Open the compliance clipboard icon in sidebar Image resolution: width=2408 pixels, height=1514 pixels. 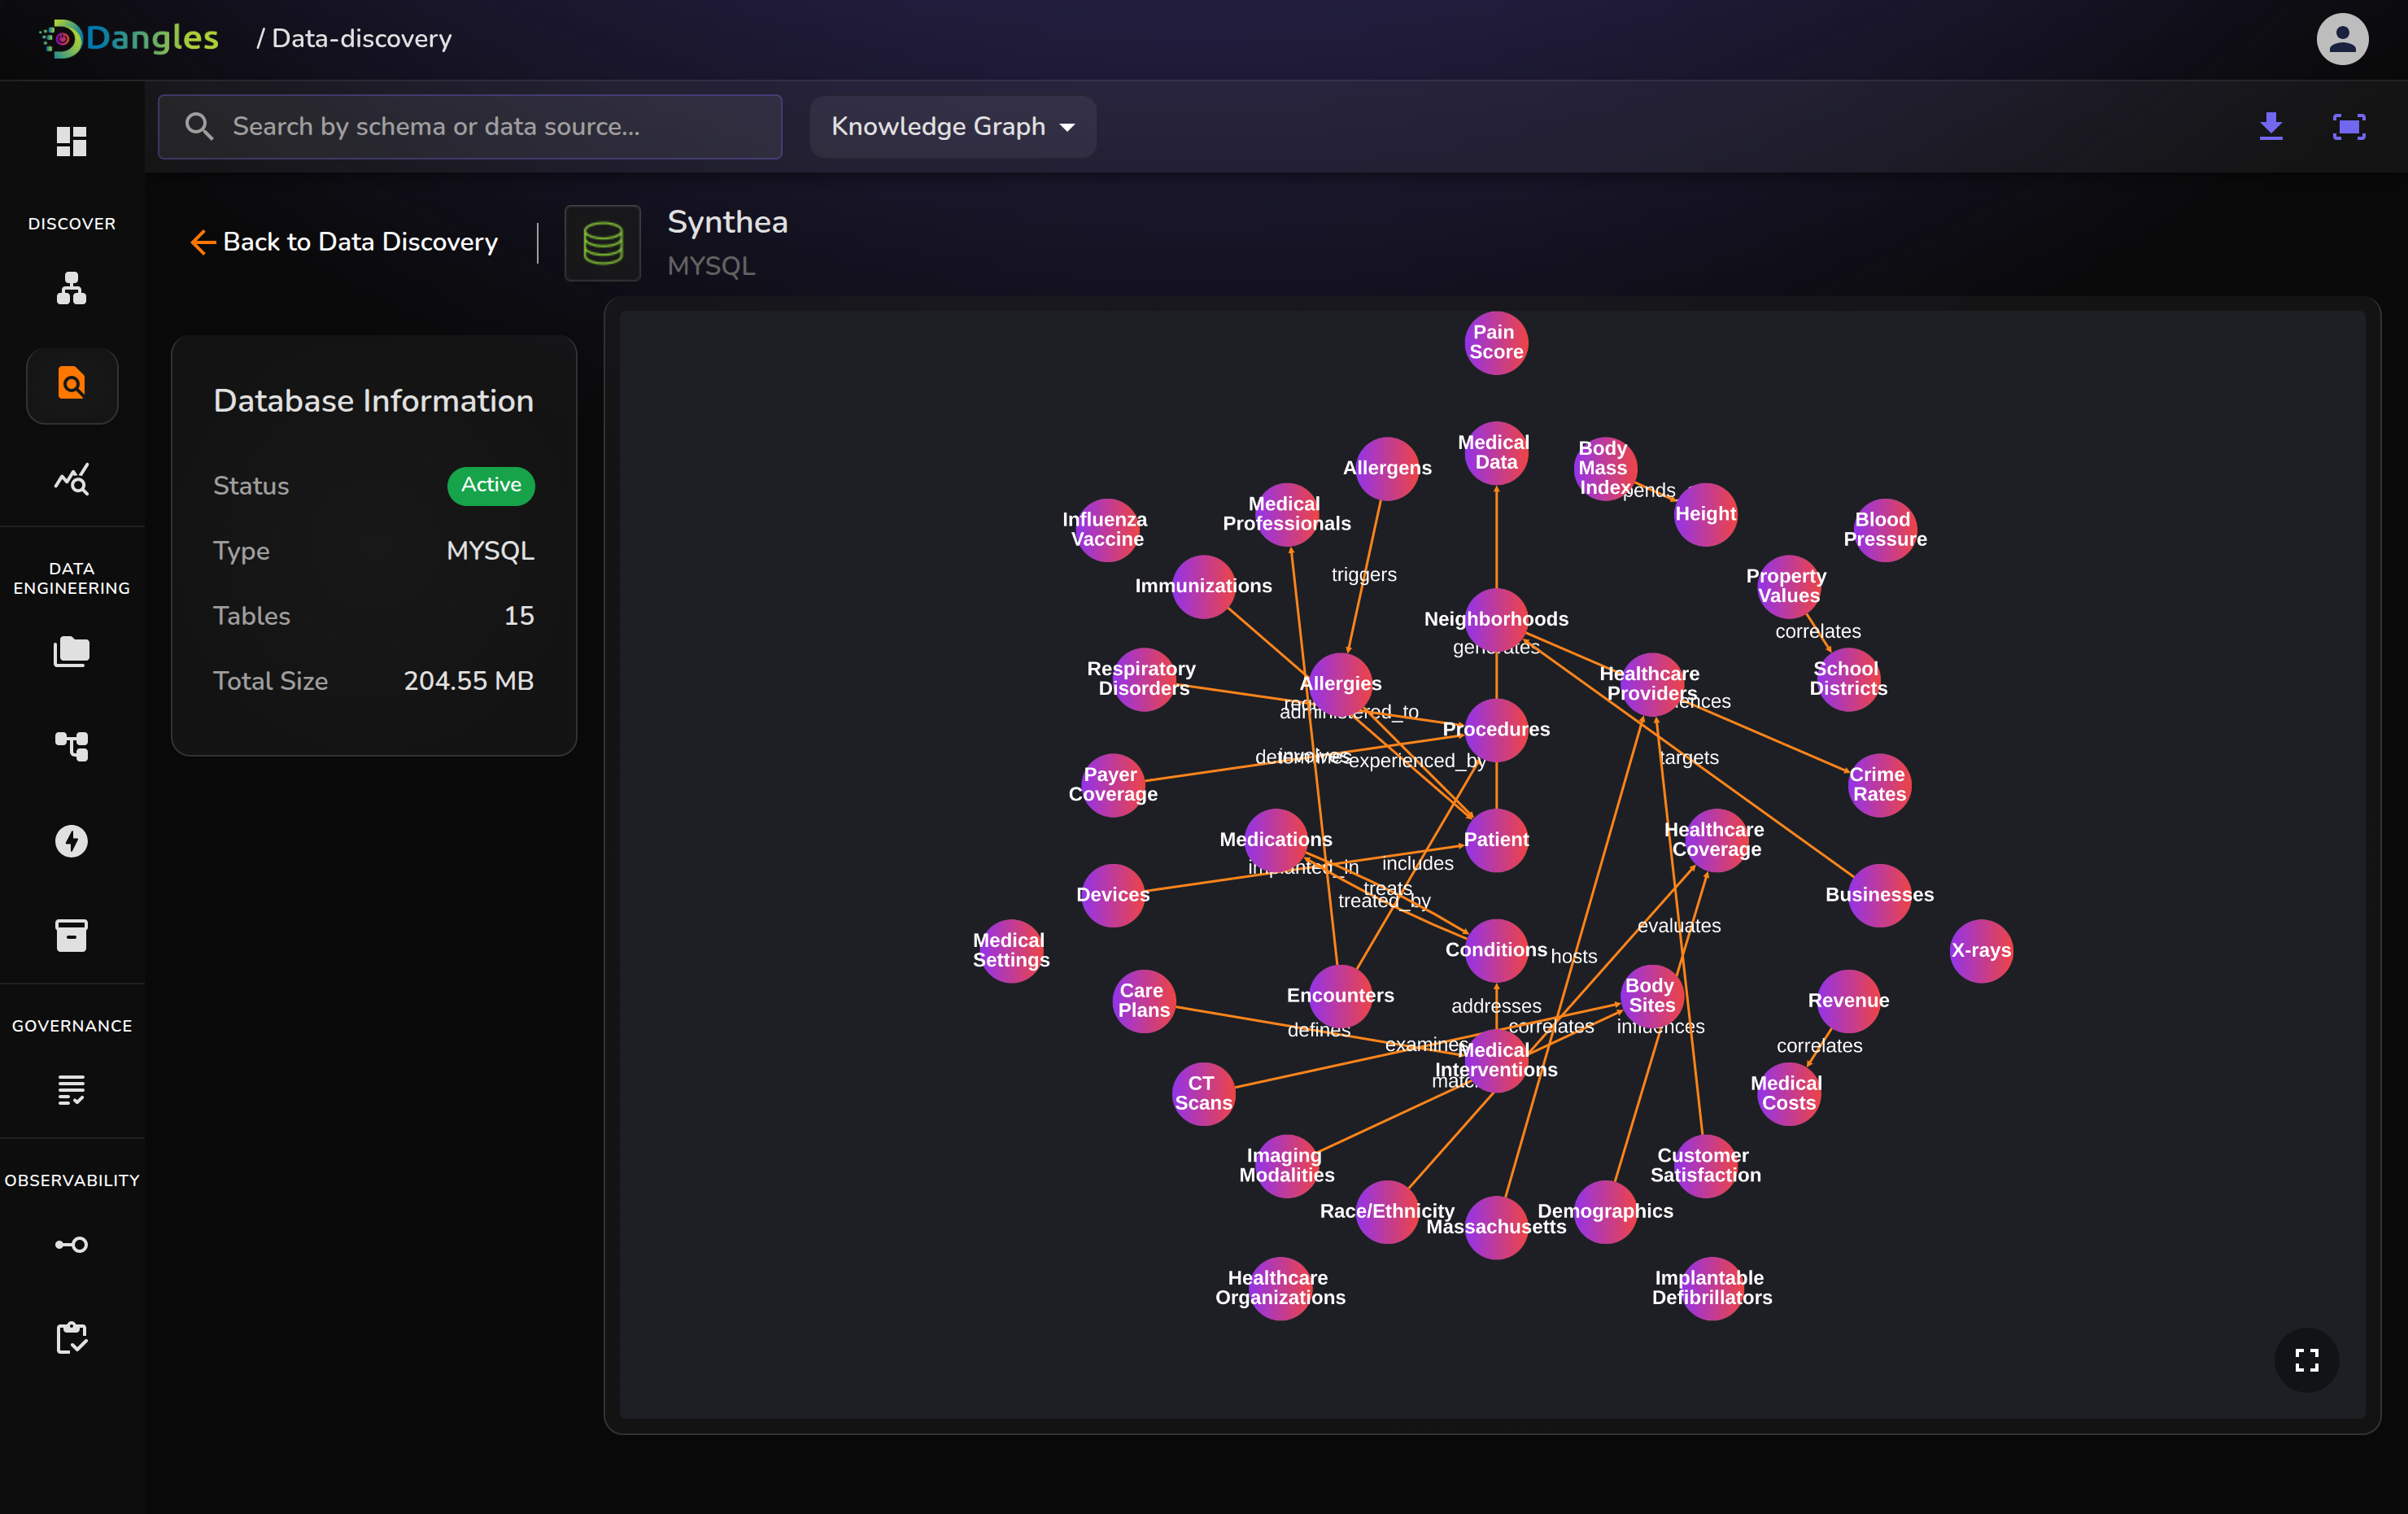[x=71, y=1338]
